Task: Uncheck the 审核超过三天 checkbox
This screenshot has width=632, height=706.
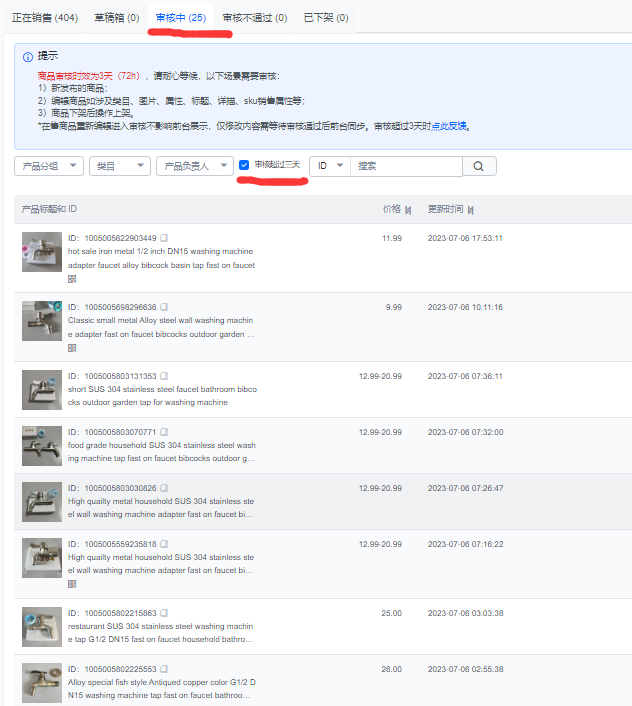Action: (x=244, y=165)
